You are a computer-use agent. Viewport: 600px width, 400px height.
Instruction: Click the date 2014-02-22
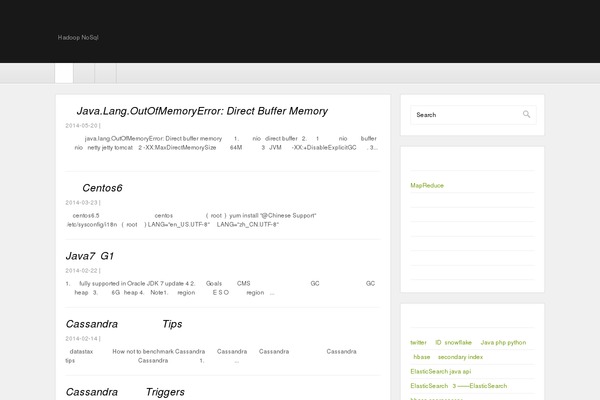(x=82, y=271)
